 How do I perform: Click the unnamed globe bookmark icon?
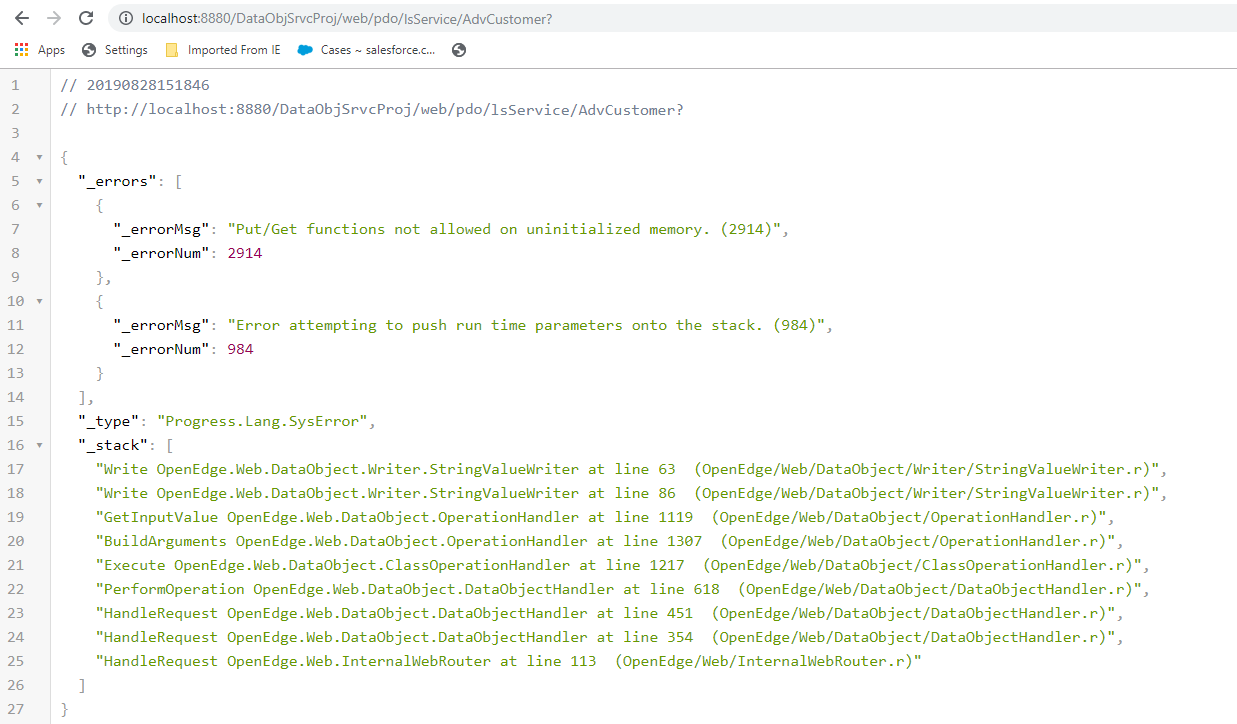coord(459,50)
